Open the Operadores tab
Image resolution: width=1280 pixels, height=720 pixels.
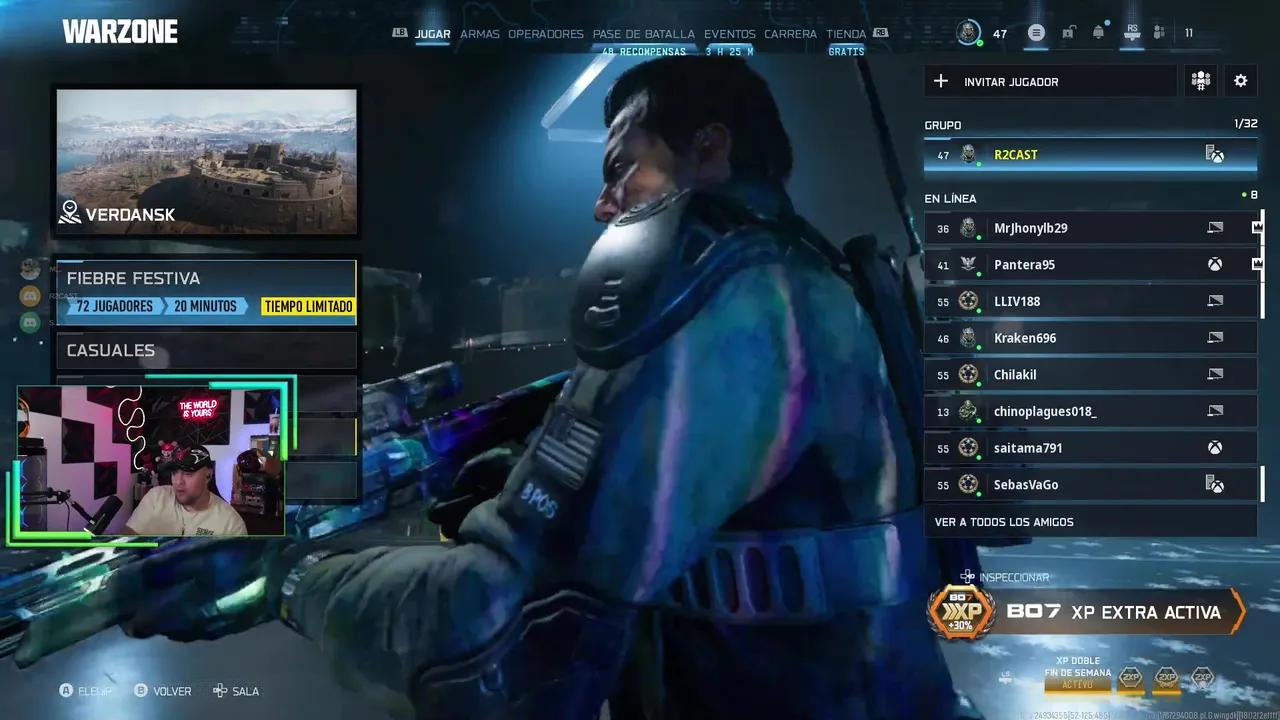546,34
